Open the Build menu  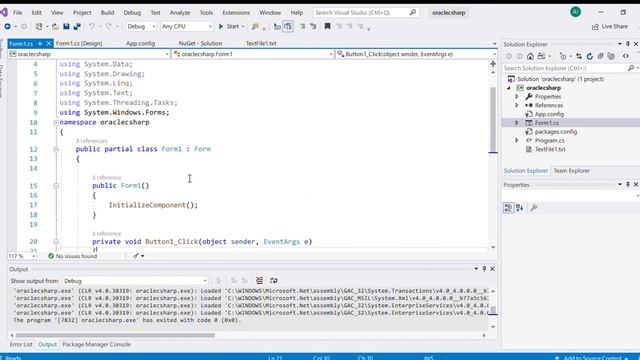(x=107, y=13)
